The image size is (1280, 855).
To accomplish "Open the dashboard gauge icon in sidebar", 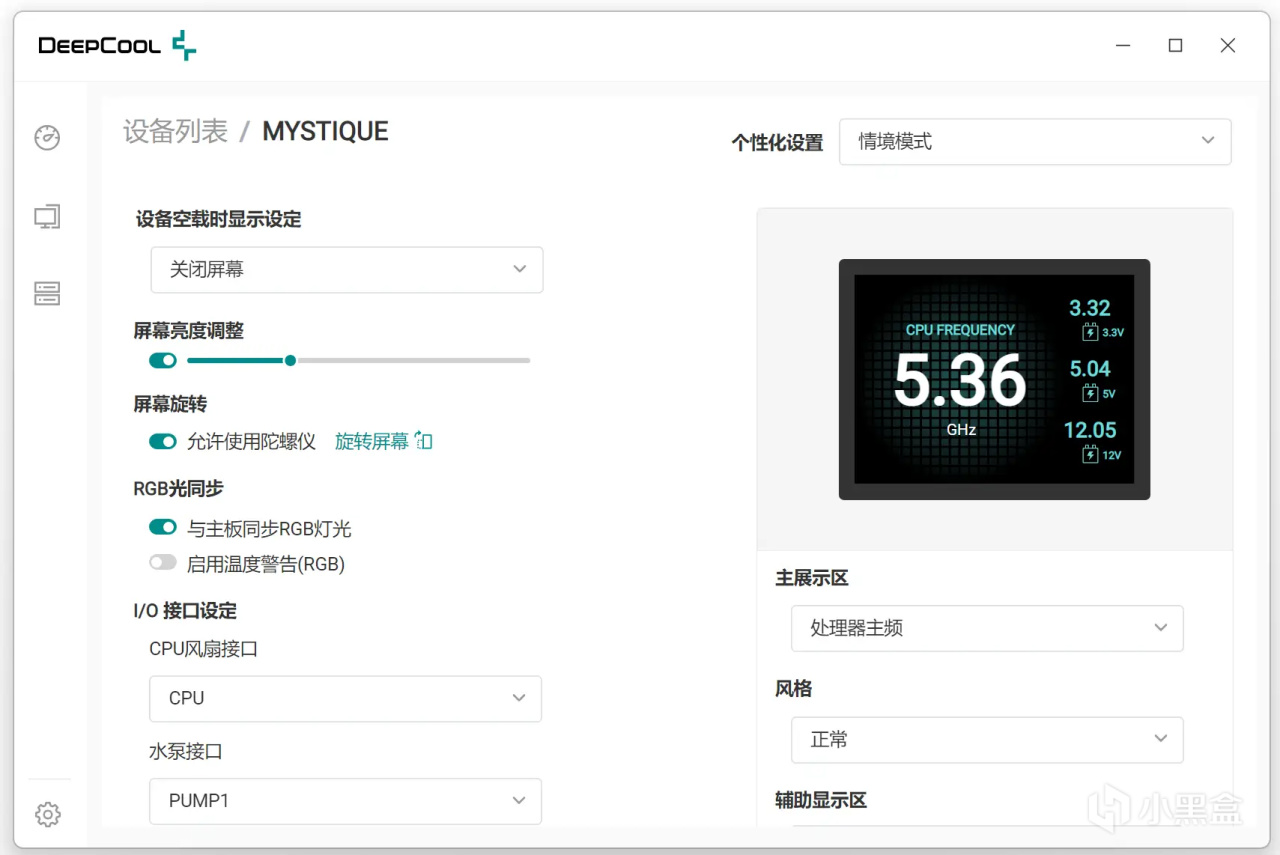I will click(47, 138).
